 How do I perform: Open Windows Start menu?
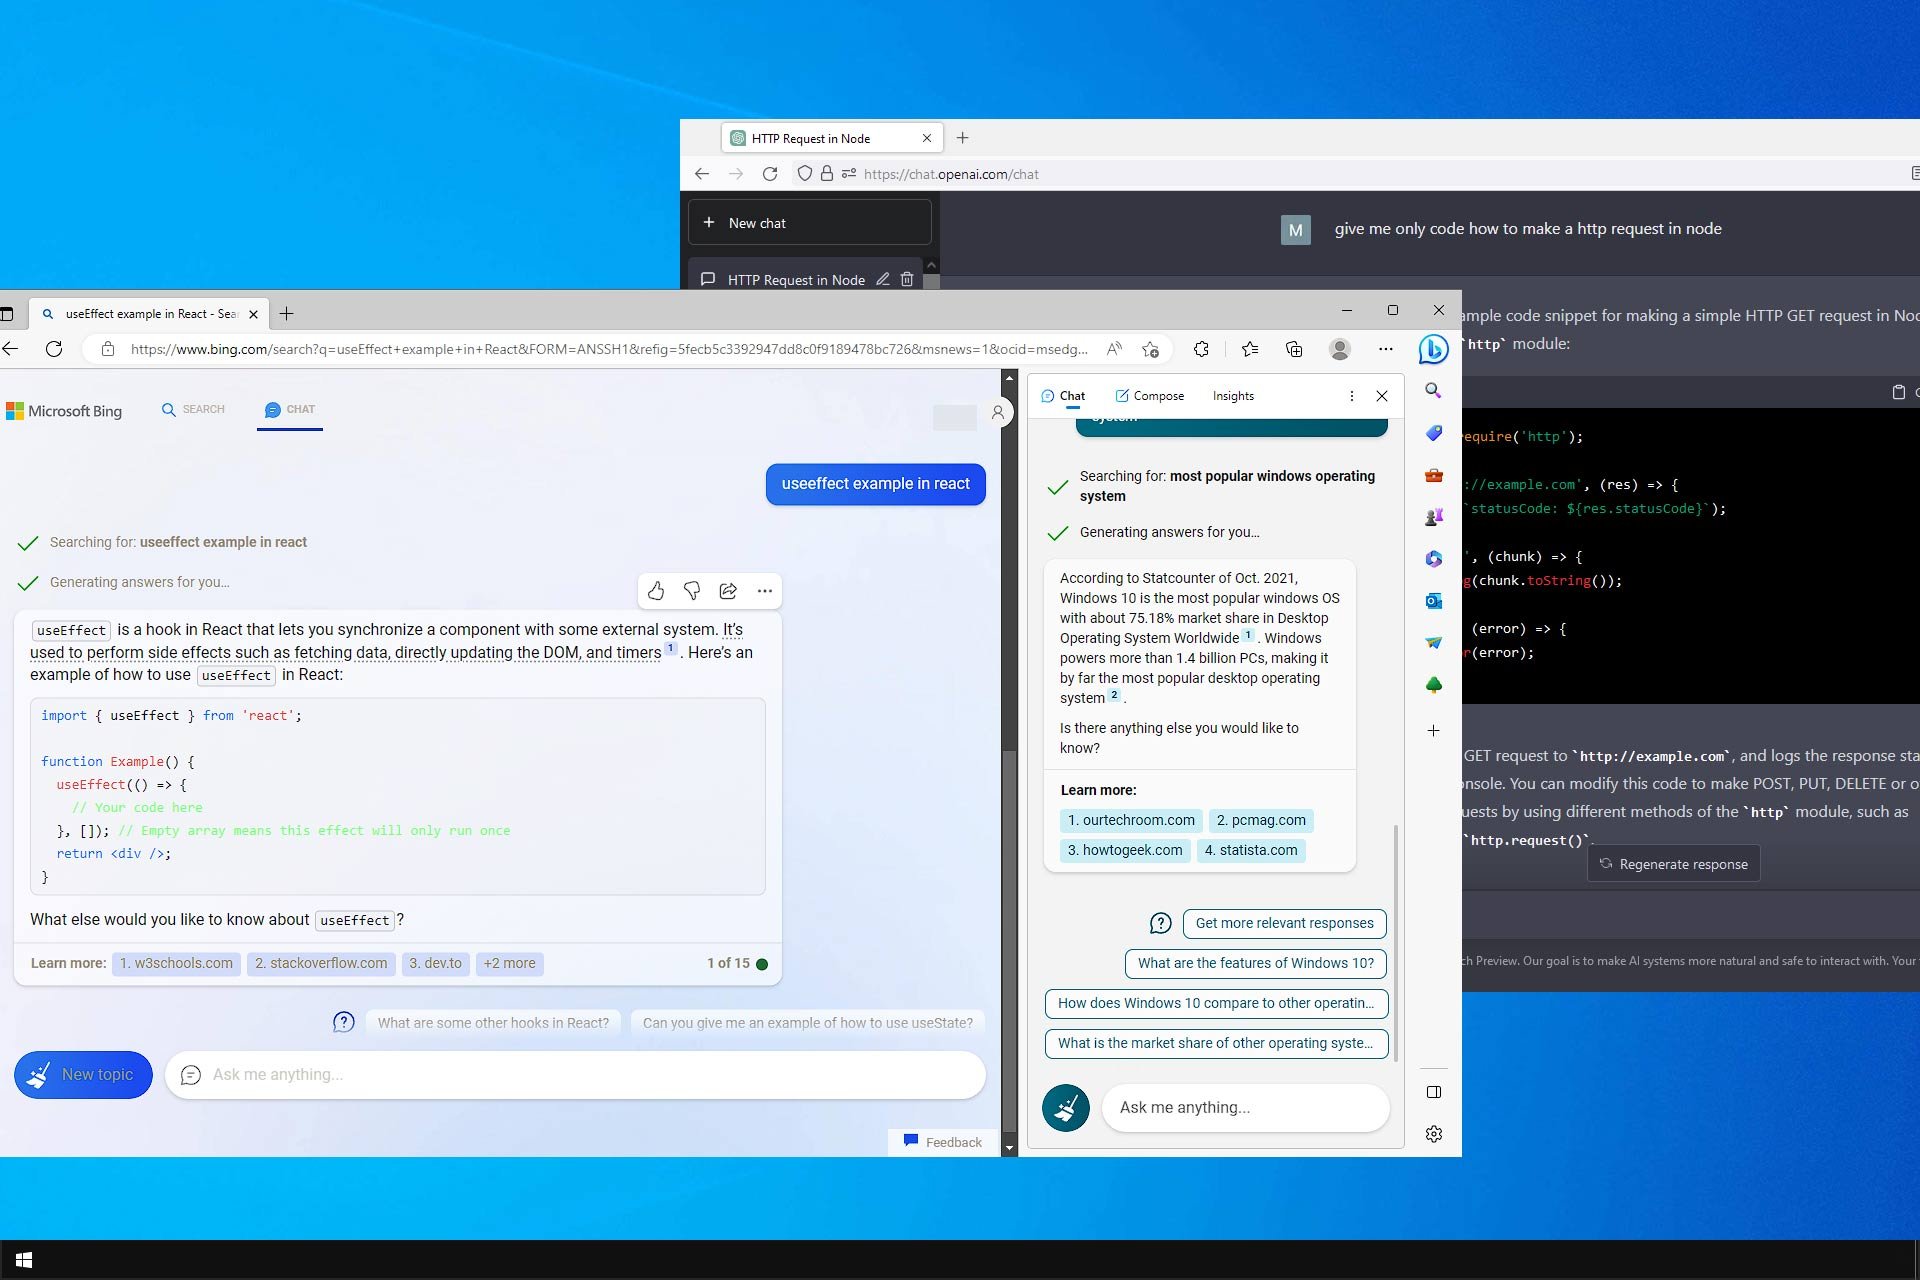click(x=24, y=1260)
